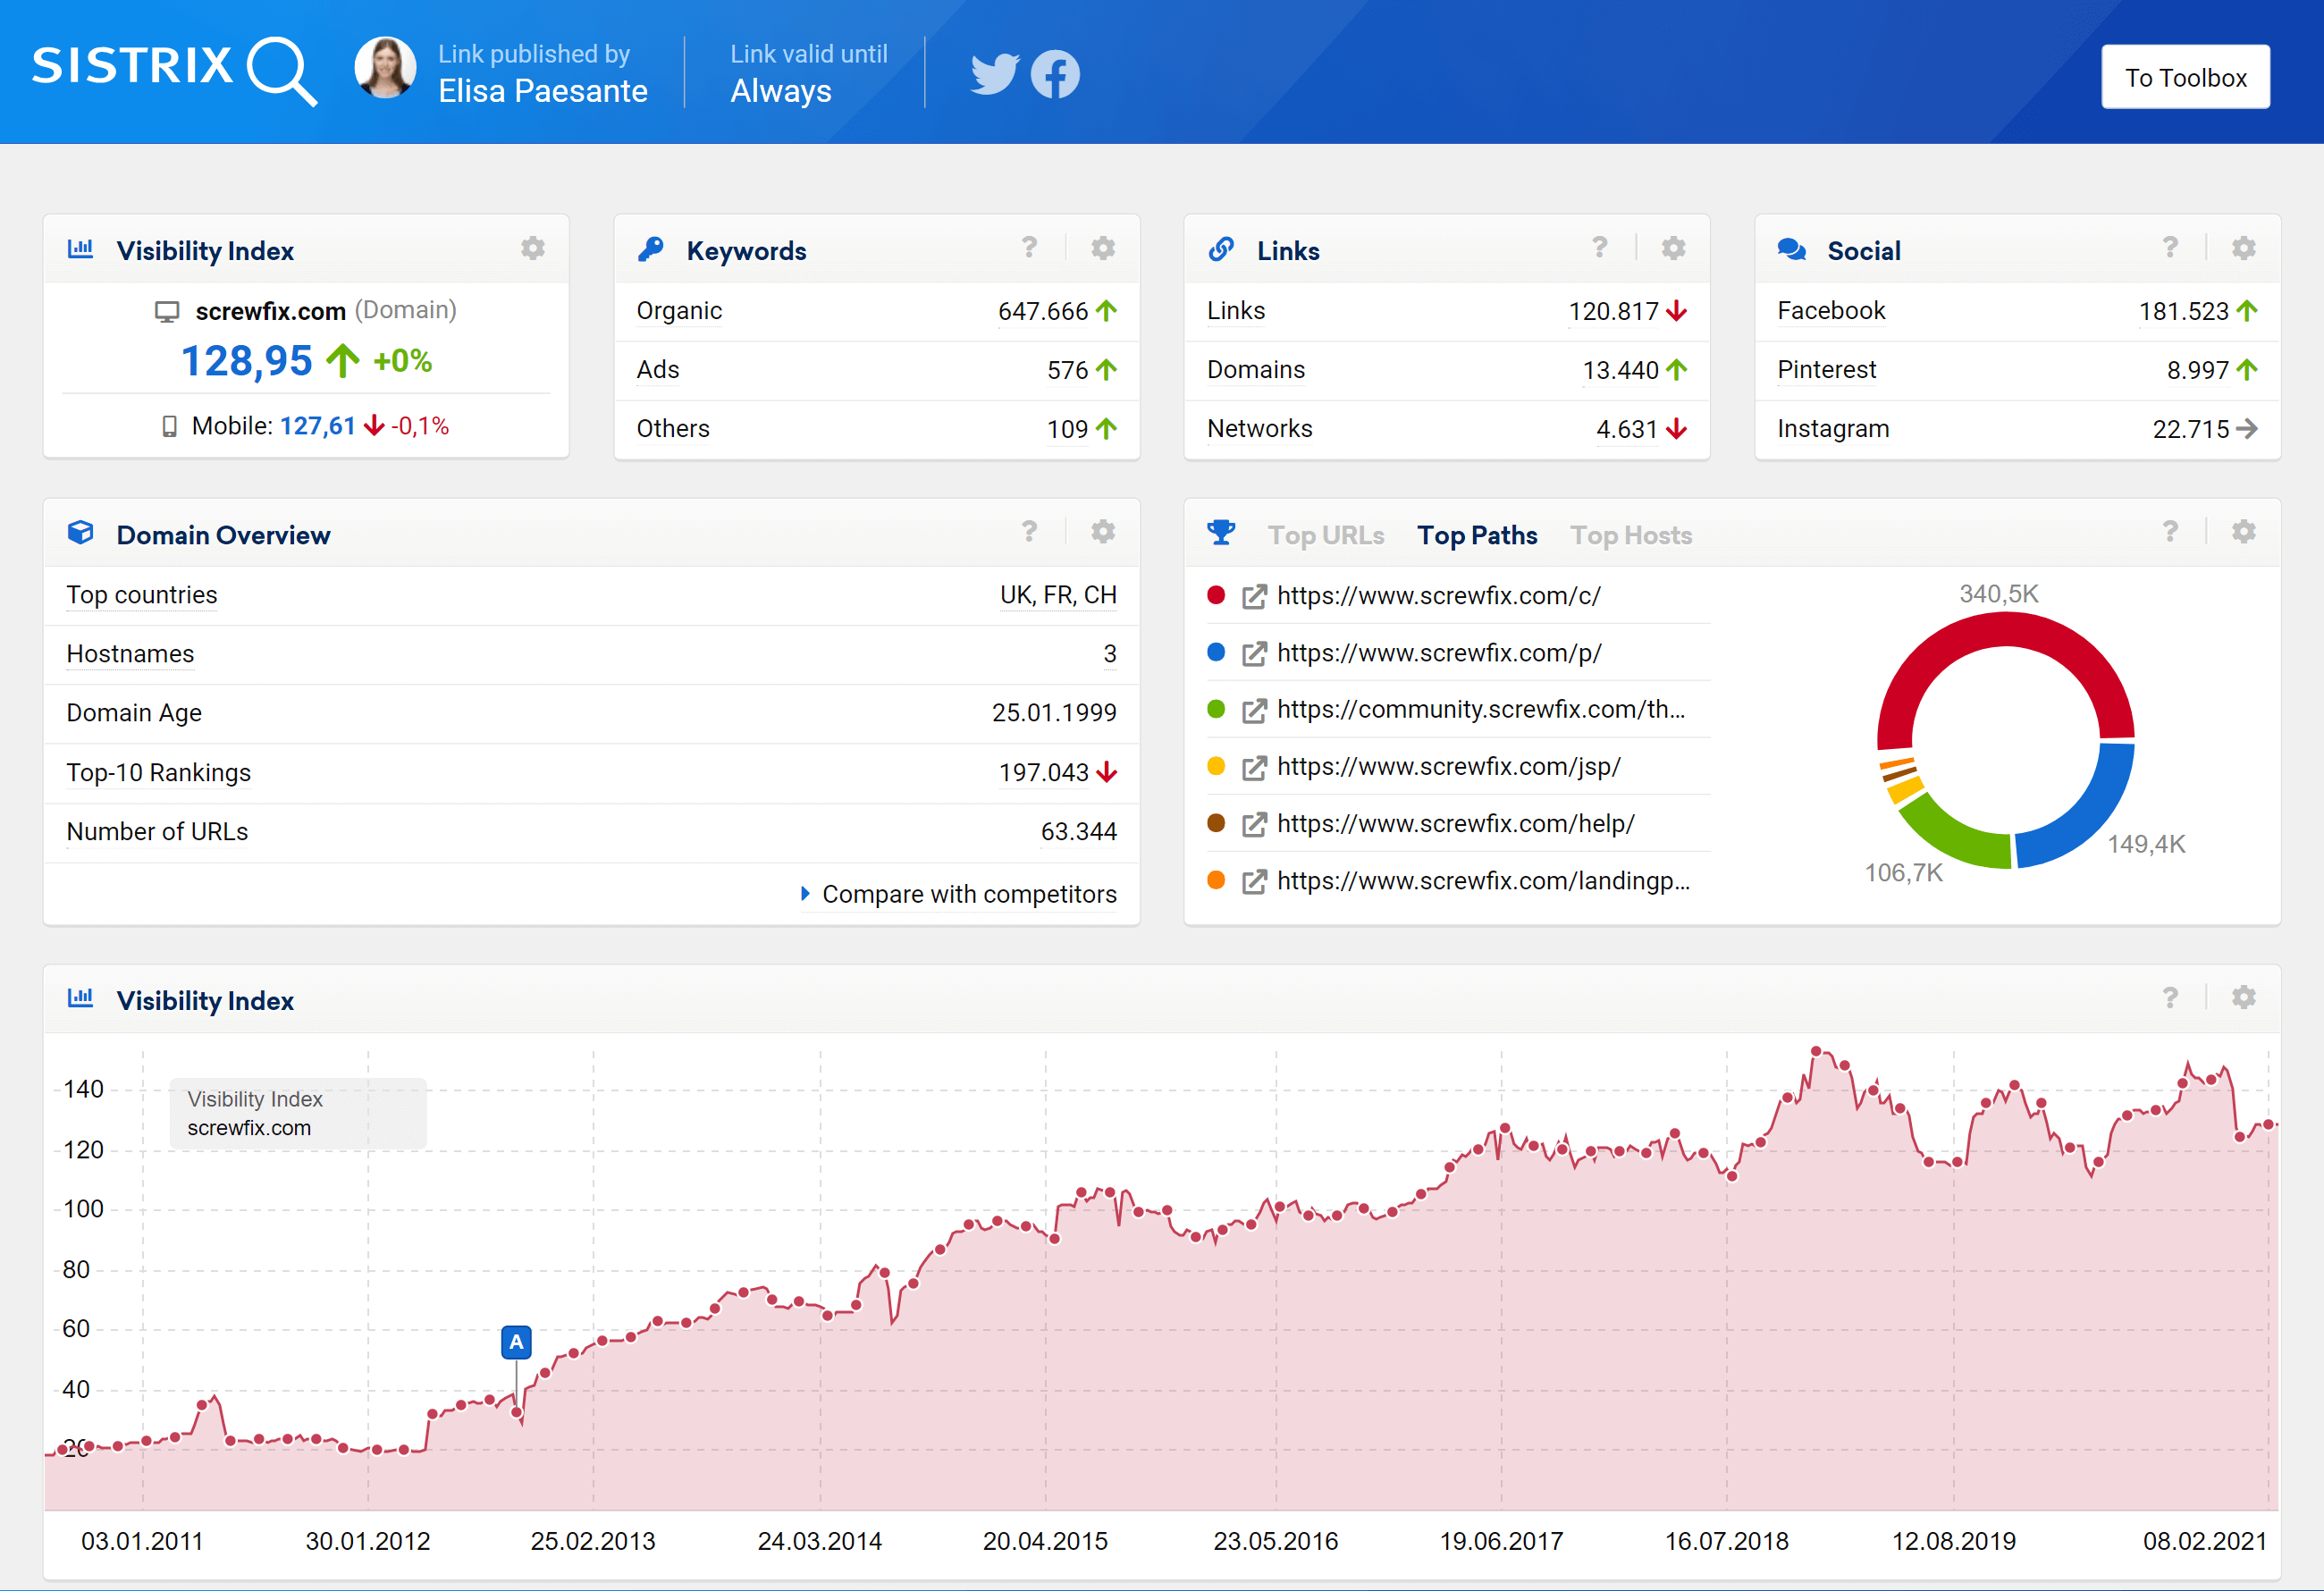Open external link icon for /jsp/ path
Screen dimensions: 2324x1591
1254,767
